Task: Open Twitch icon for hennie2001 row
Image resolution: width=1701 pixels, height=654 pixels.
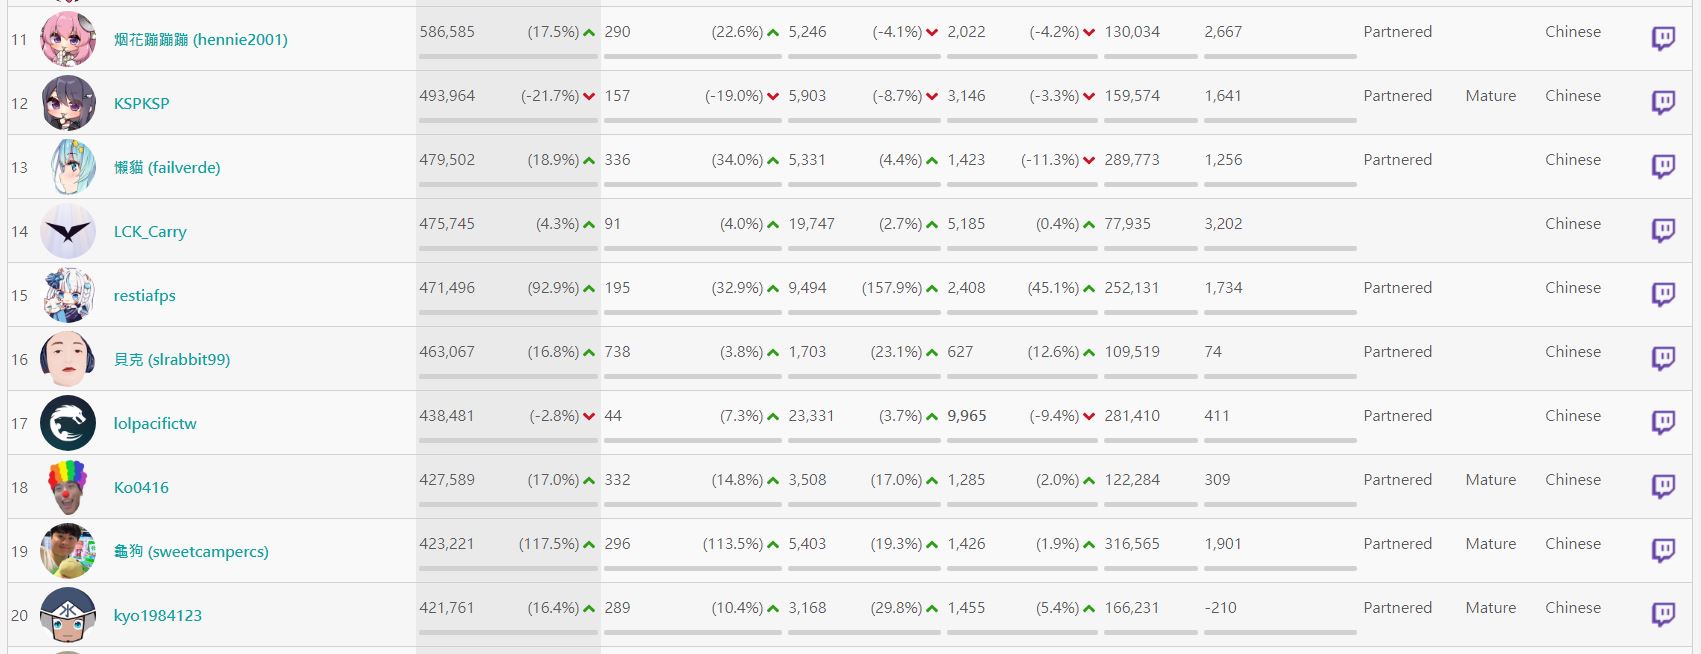Action: 1663,39
